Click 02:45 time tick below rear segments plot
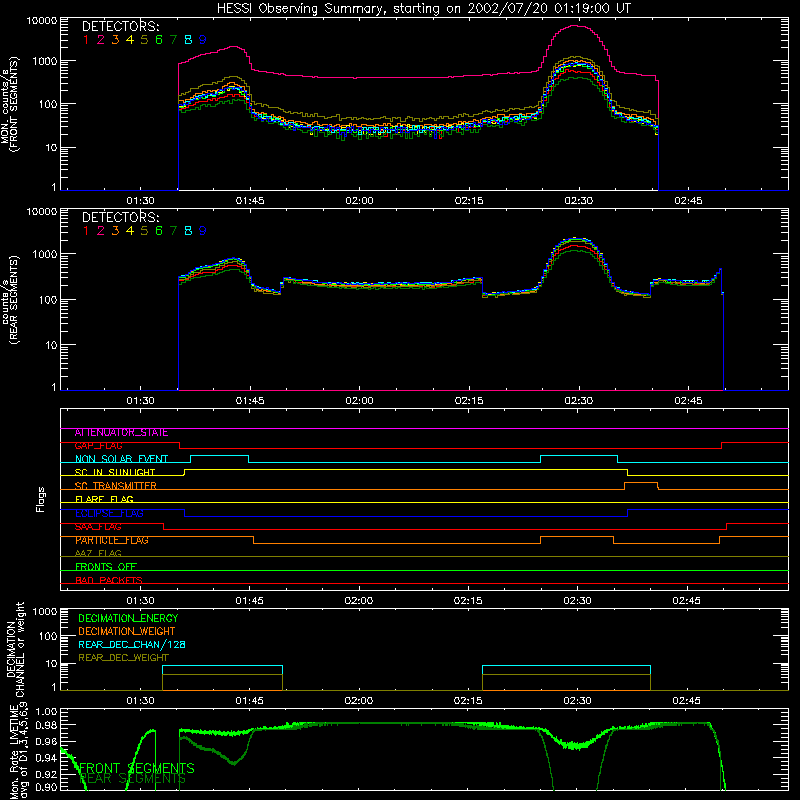The height and width of the screenshot is (800, 800). coord(688,401)
